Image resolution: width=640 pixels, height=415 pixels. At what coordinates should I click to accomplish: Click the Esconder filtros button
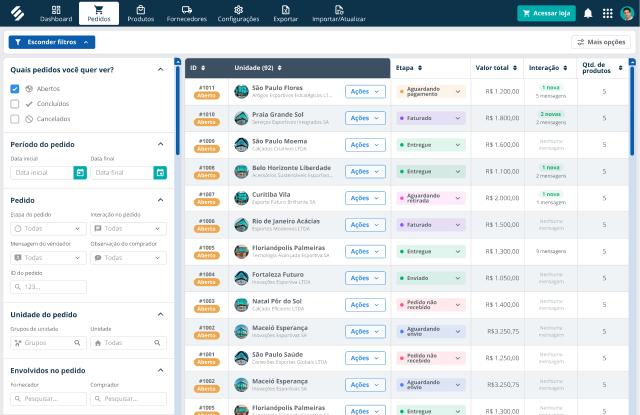point(52,42)
